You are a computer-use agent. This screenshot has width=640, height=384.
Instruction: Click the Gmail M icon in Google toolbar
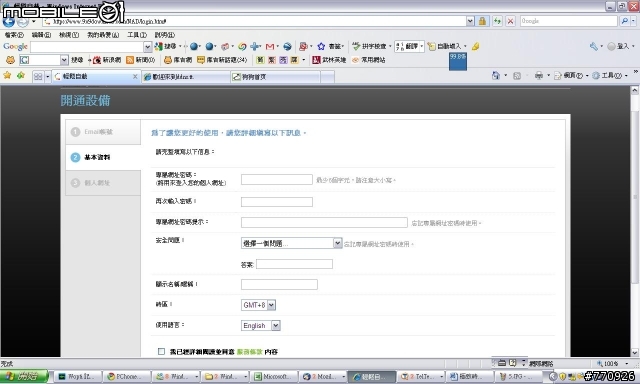click(x=270, y=47)
